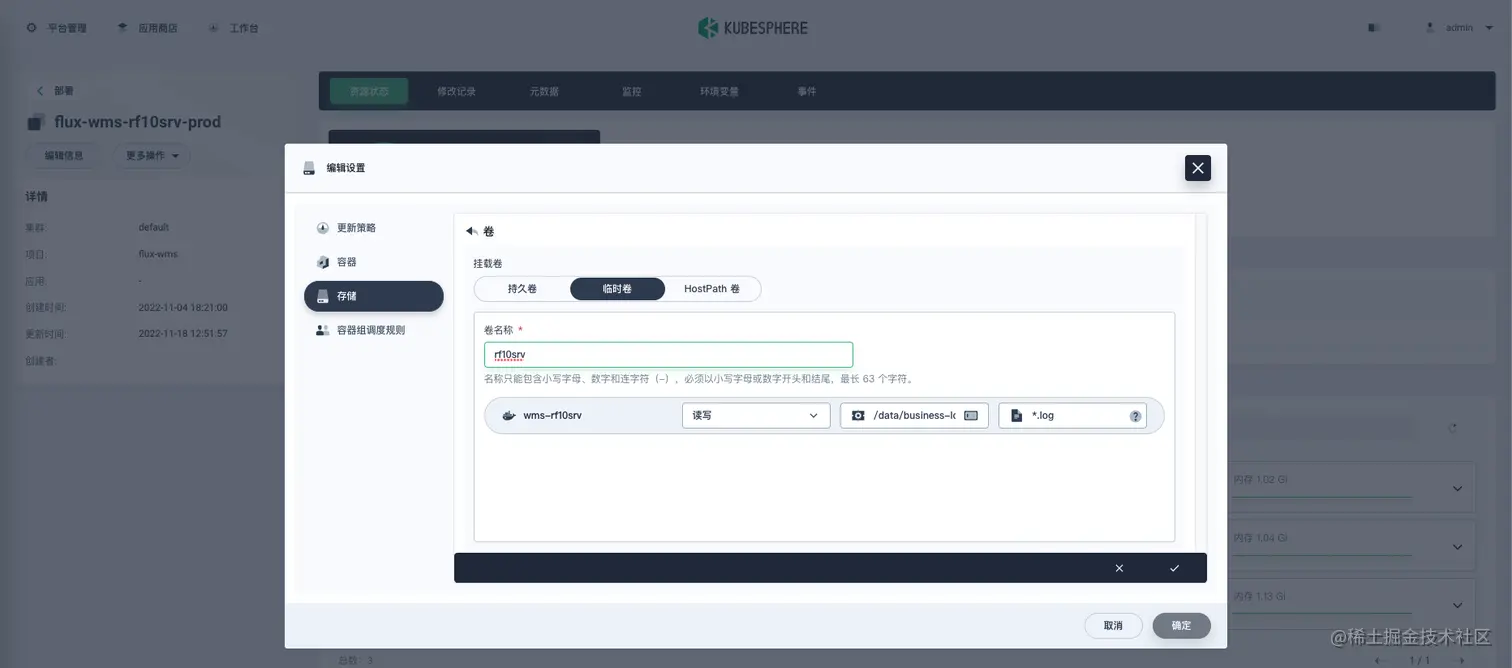Switch to the 资源状态 tab
Viewport: 1512px width, 668px height.
369,91
